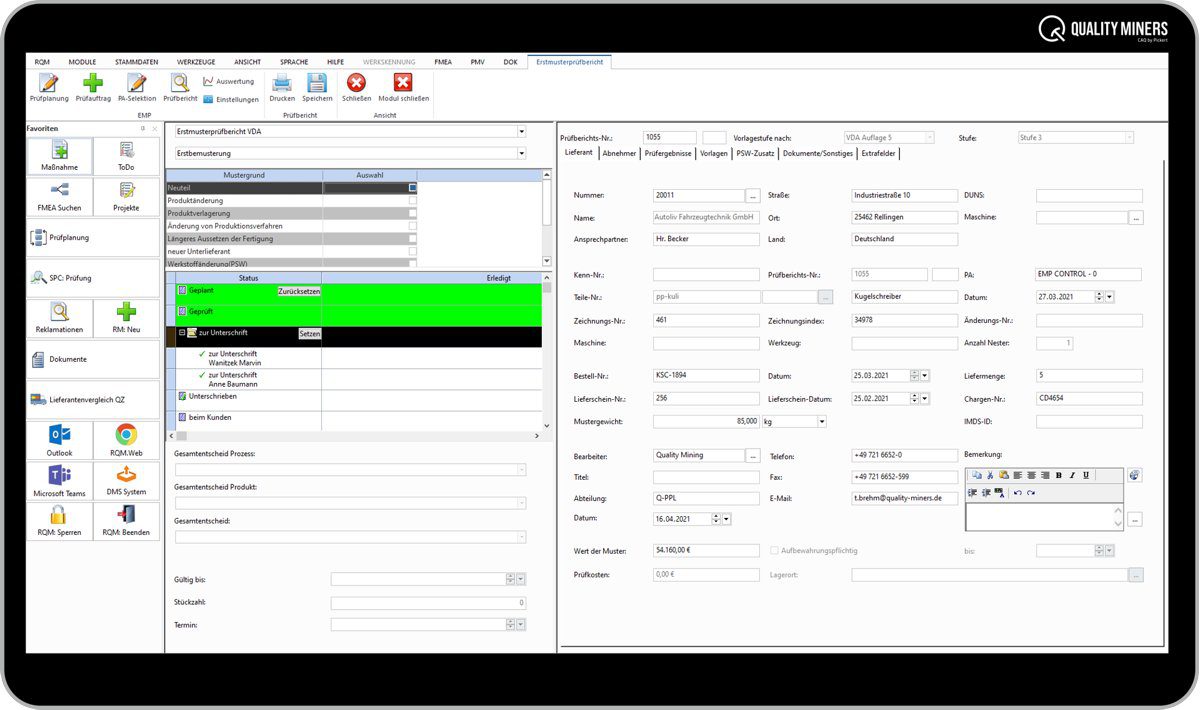Open Outlook from the favorites panel
Screen dimensions: 1200x710
tap(59, 440)
